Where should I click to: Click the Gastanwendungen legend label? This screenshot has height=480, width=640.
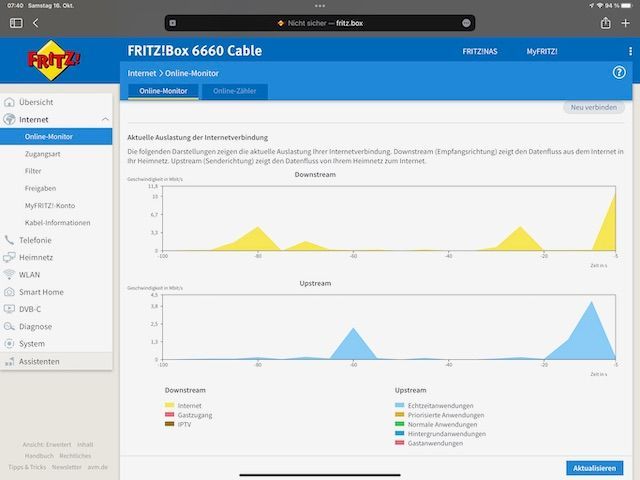point(435,443)
